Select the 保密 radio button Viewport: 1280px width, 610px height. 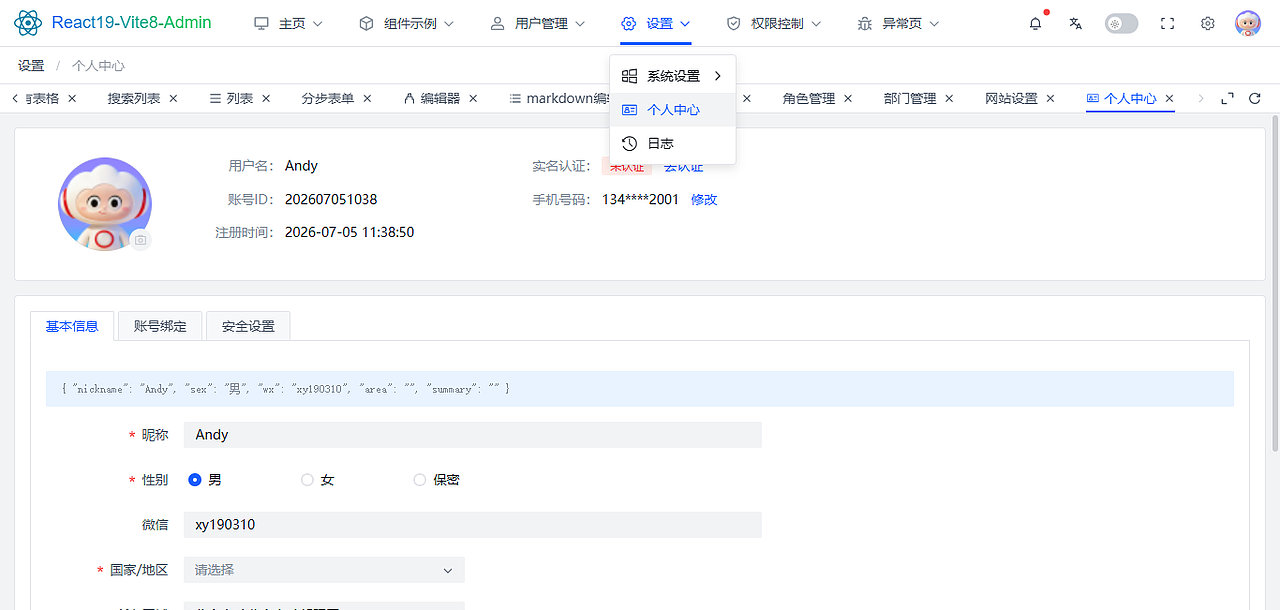click(420, 480)
